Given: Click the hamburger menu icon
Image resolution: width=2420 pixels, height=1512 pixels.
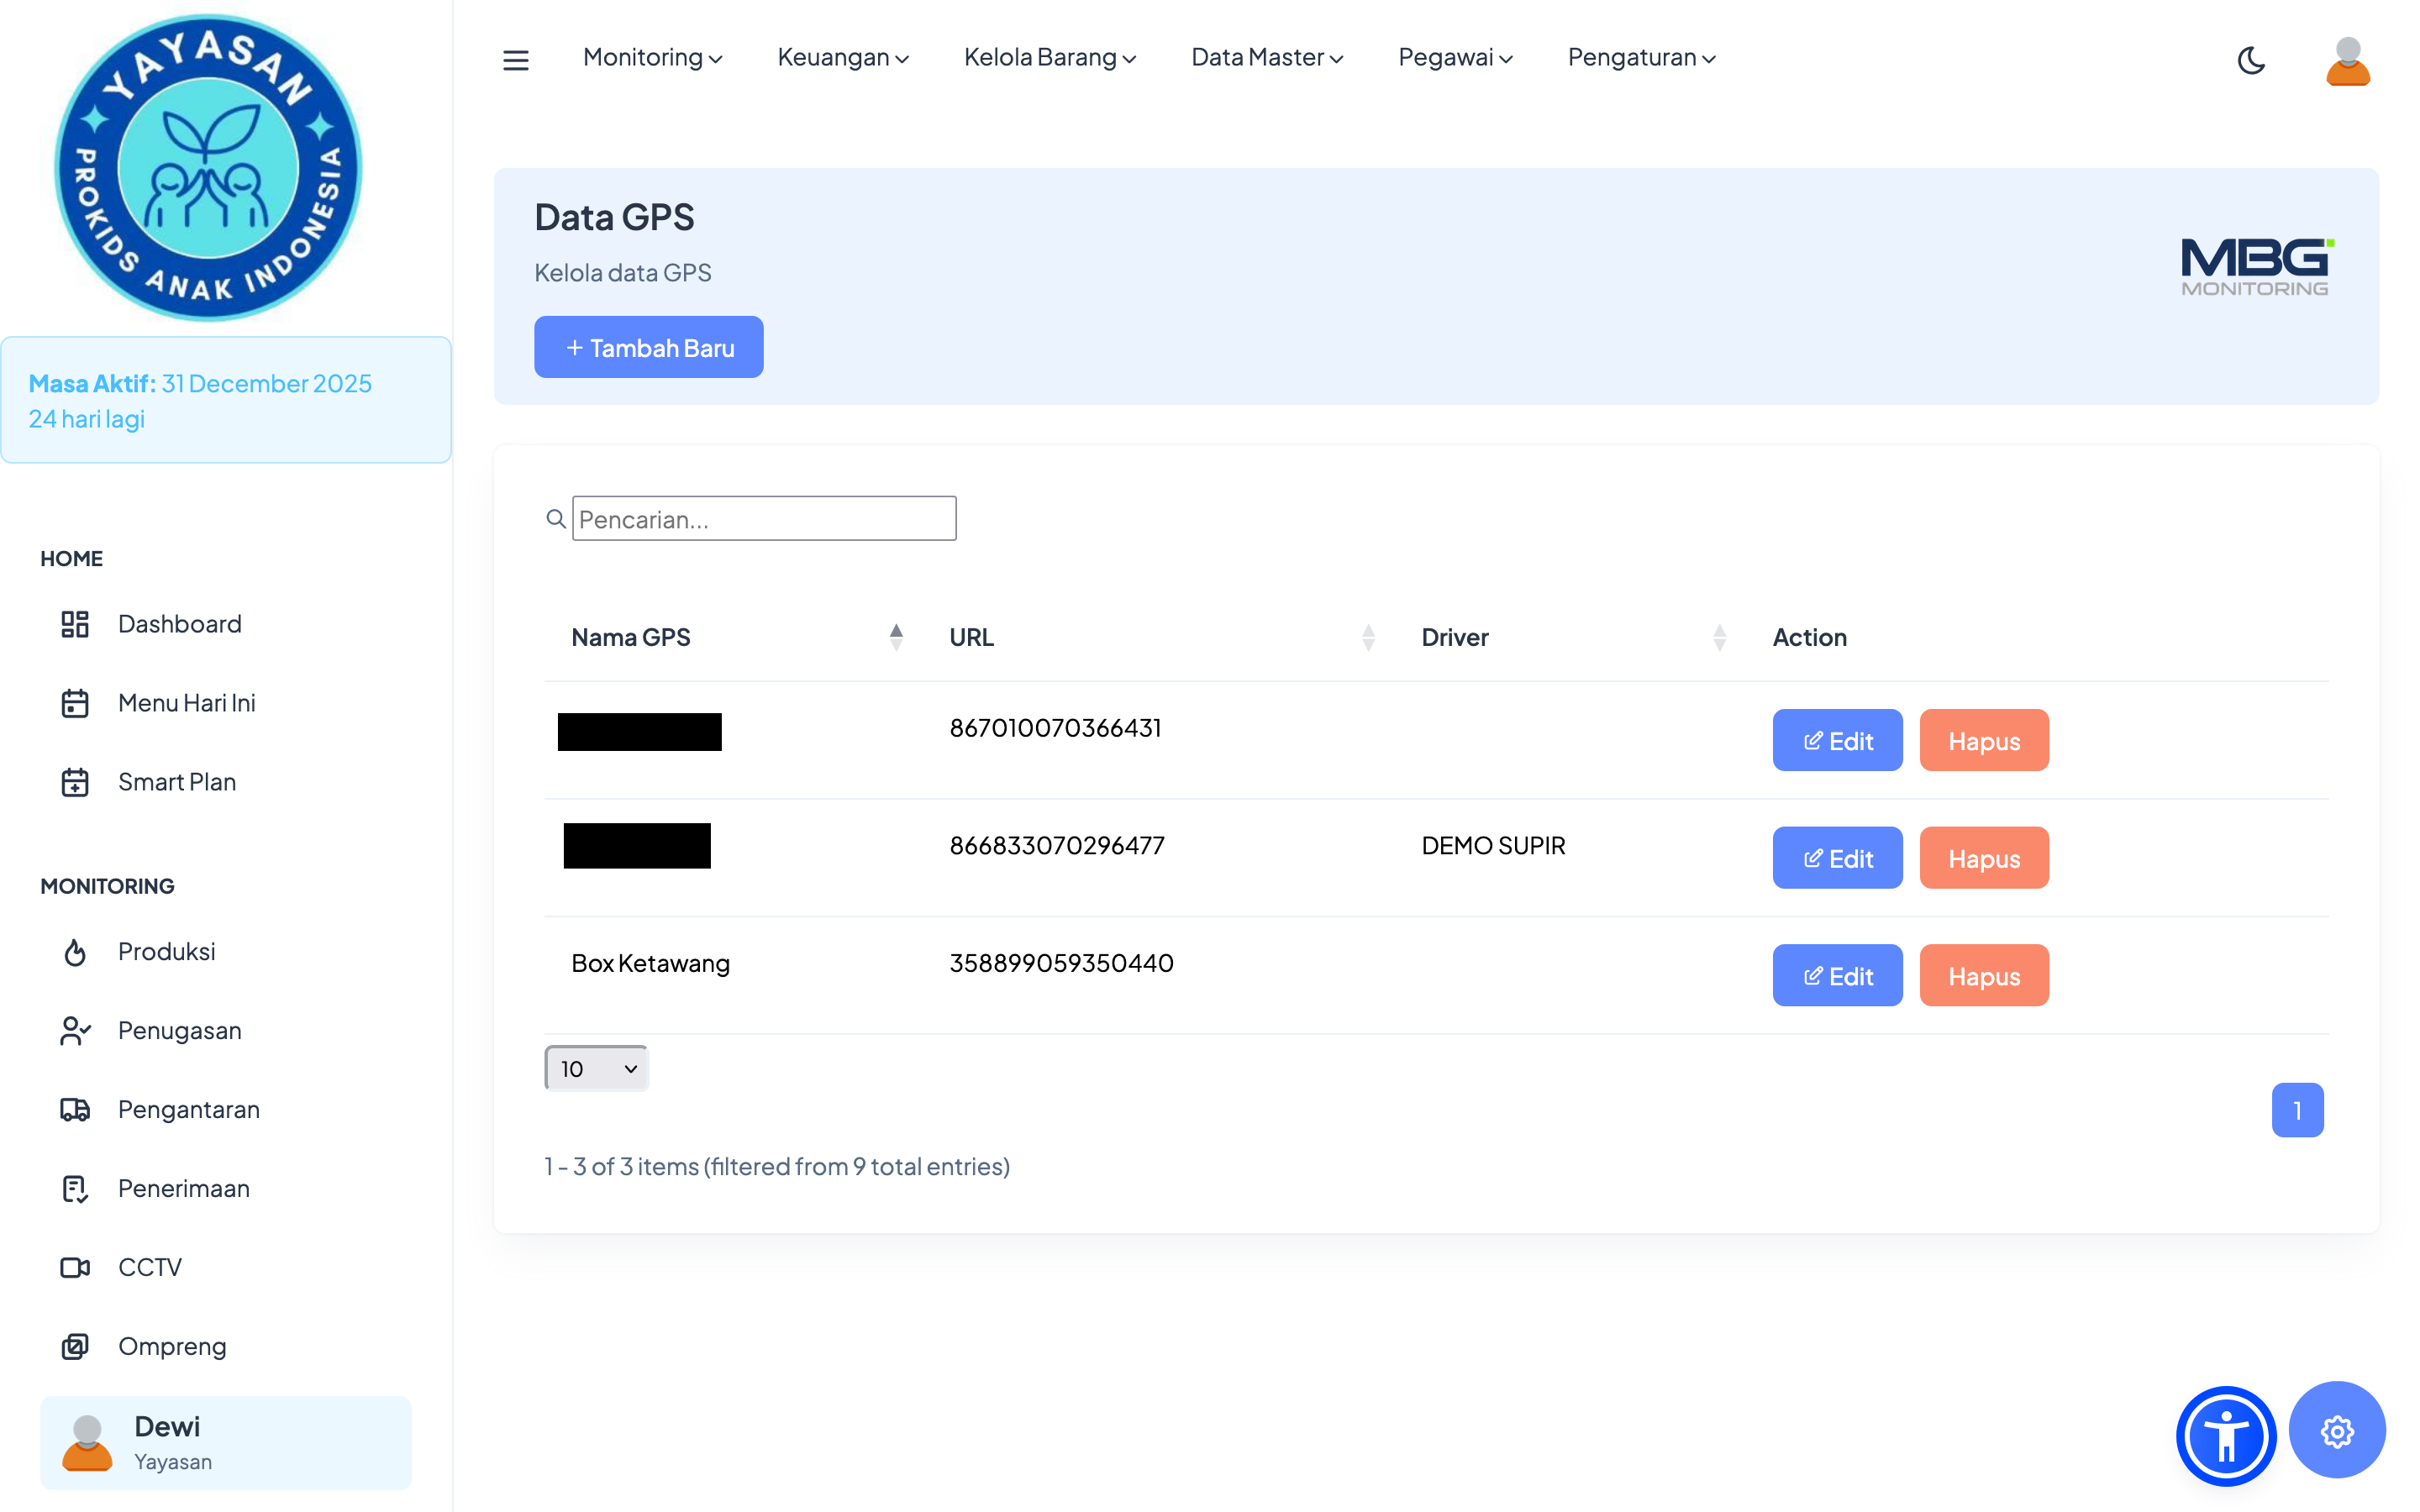Looking at the screenshot, I should (x=515, y=60).
